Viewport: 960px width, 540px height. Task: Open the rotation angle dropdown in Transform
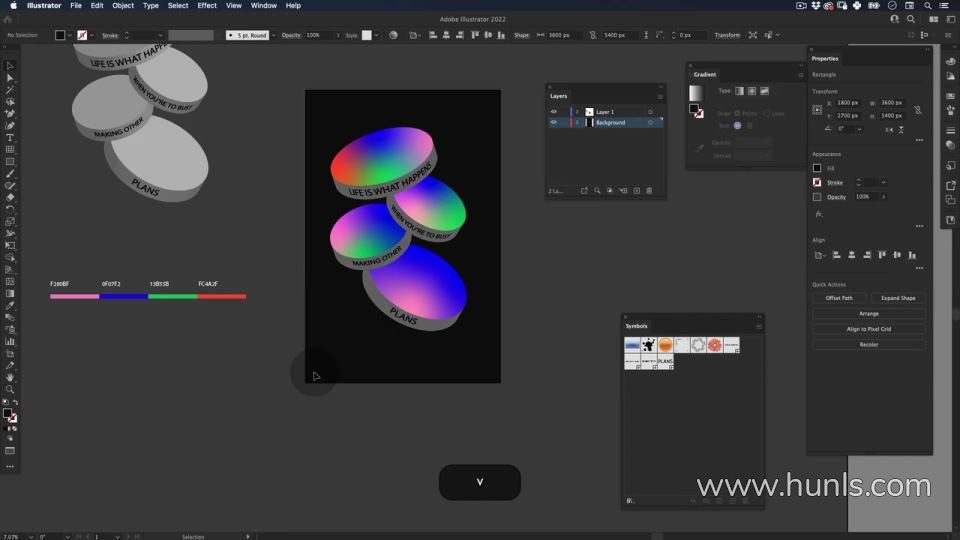858,129
